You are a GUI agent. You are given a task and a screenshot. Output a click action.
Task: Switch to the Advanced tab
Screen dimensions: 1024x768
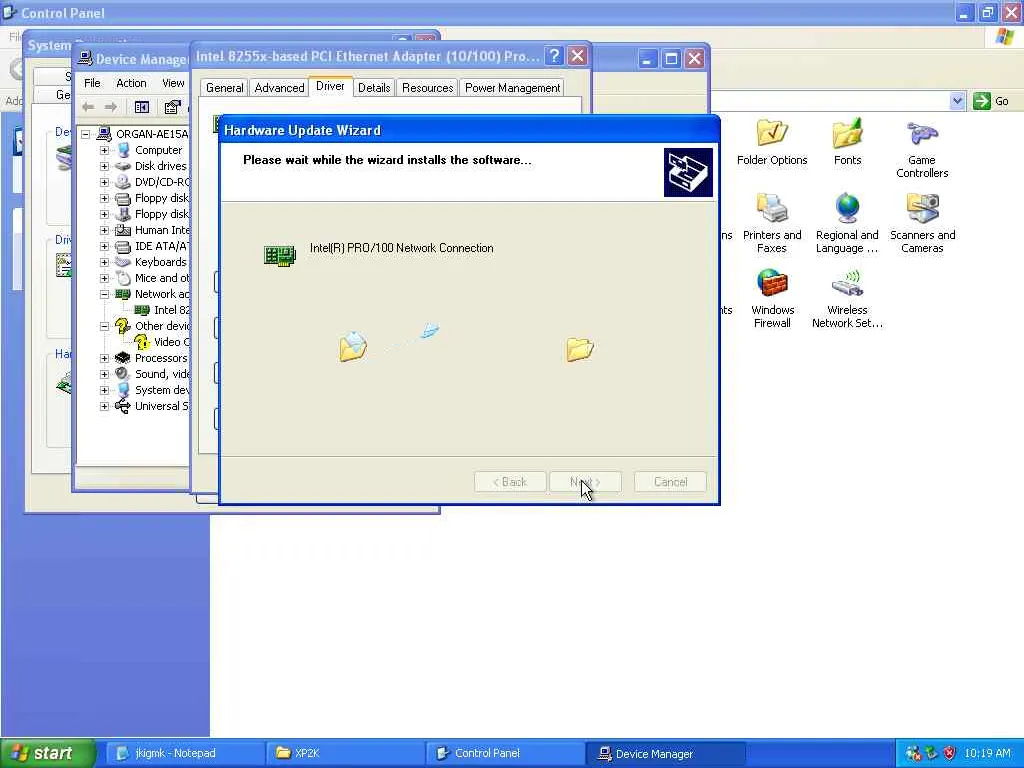(280, 88)
